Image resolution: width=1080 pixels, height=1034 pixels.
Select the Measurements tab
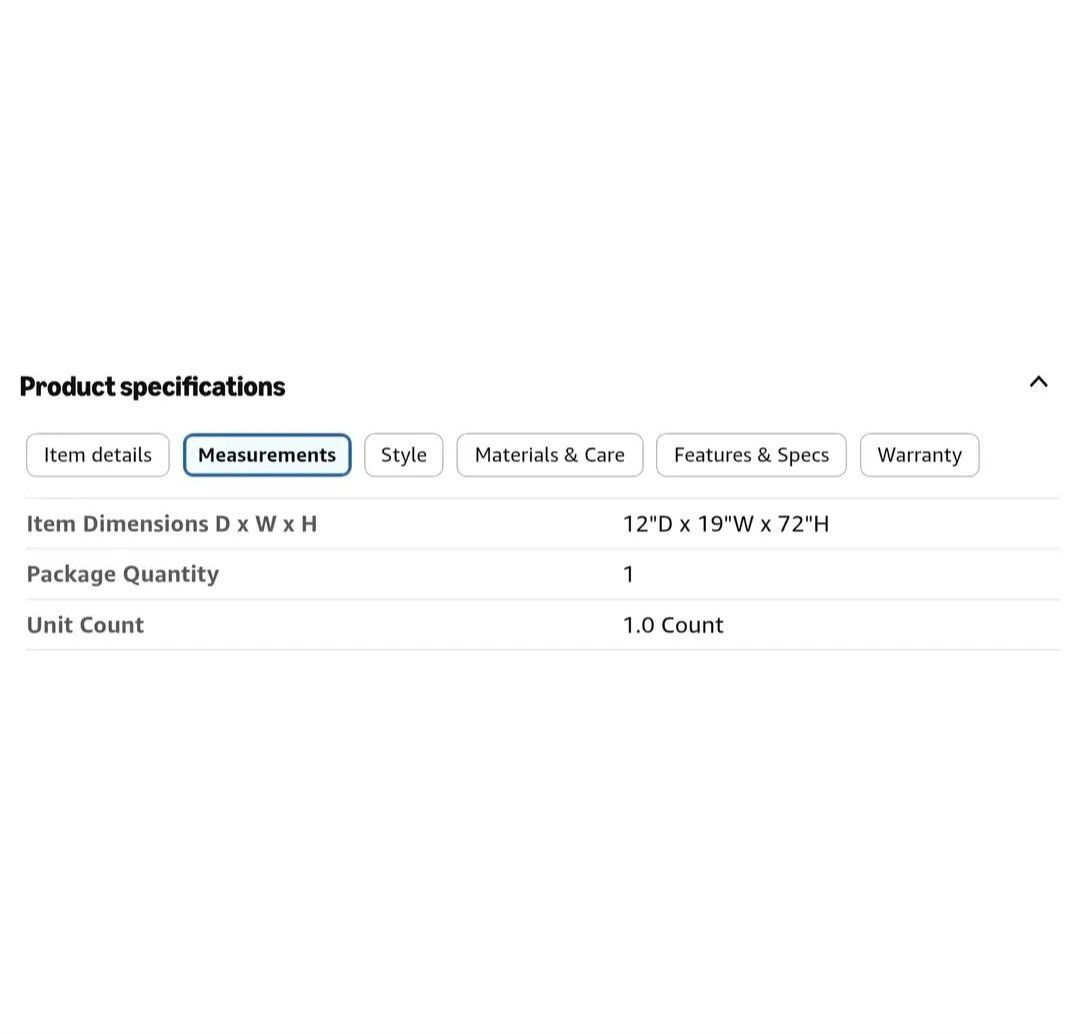[267, 455]
